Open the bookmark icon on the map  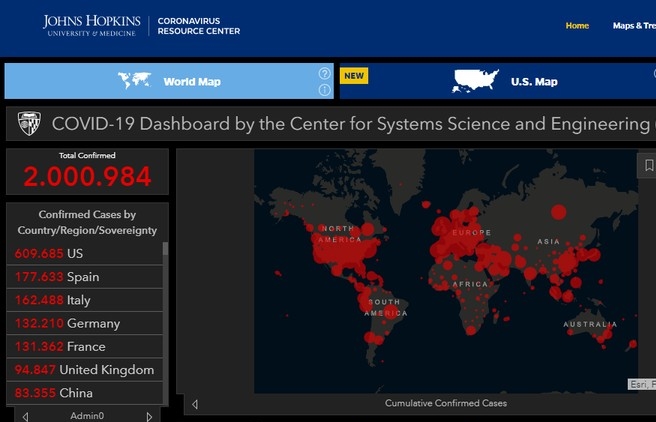point(648,165)
